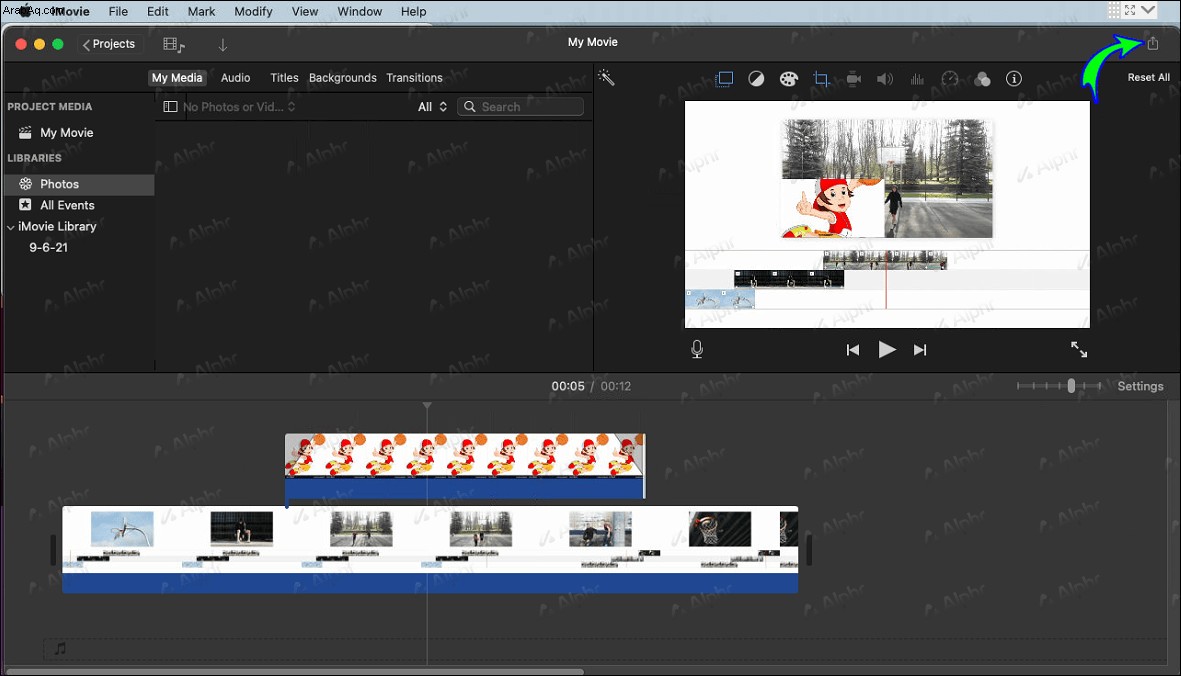1181x676 pixels.
Task: Select the main video clip in timeline
Action: pos(430,550)
